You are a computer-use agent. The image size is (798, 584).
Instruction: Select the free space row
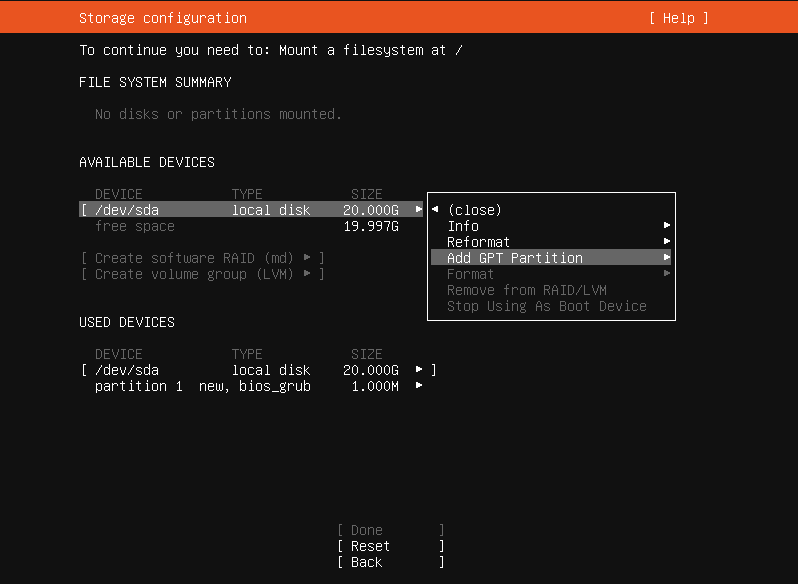tap(247, 225)
